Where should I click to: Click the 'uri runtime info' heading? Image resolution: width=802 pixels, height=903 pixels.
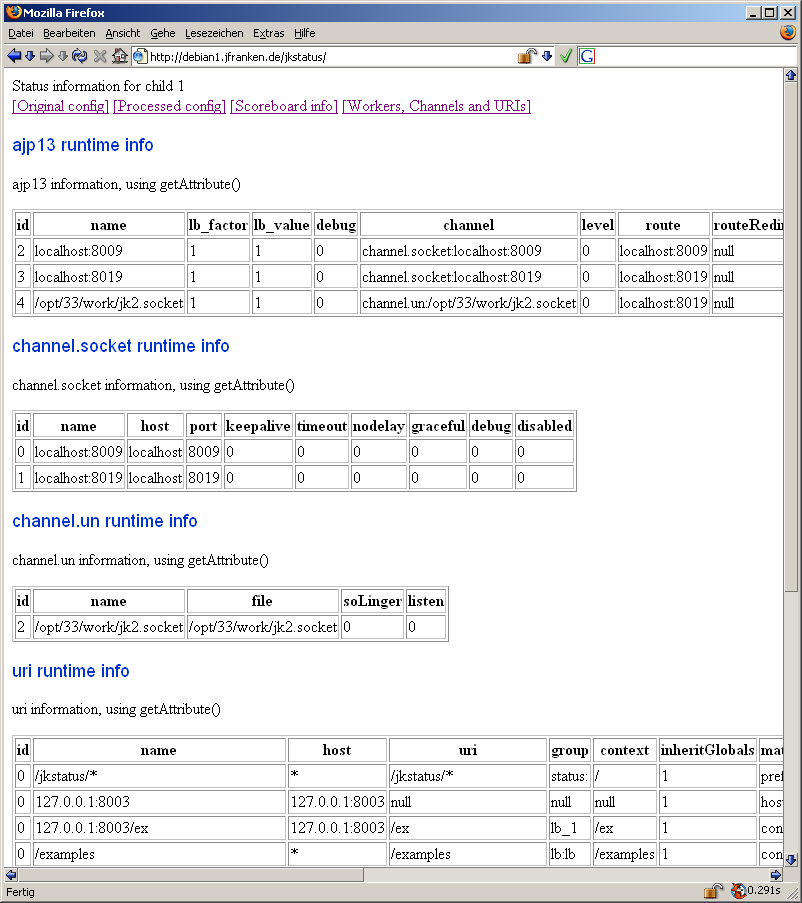(71, 671)
